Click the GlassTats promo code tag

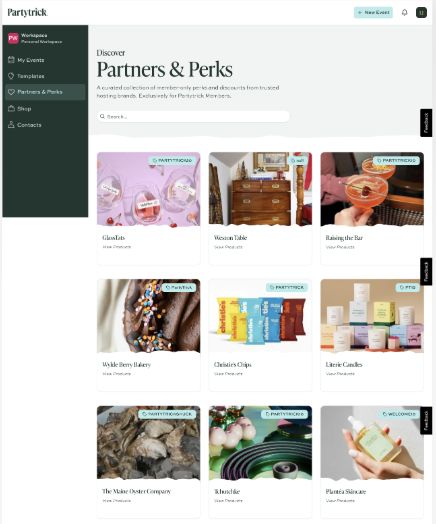[x=172, y=160]
